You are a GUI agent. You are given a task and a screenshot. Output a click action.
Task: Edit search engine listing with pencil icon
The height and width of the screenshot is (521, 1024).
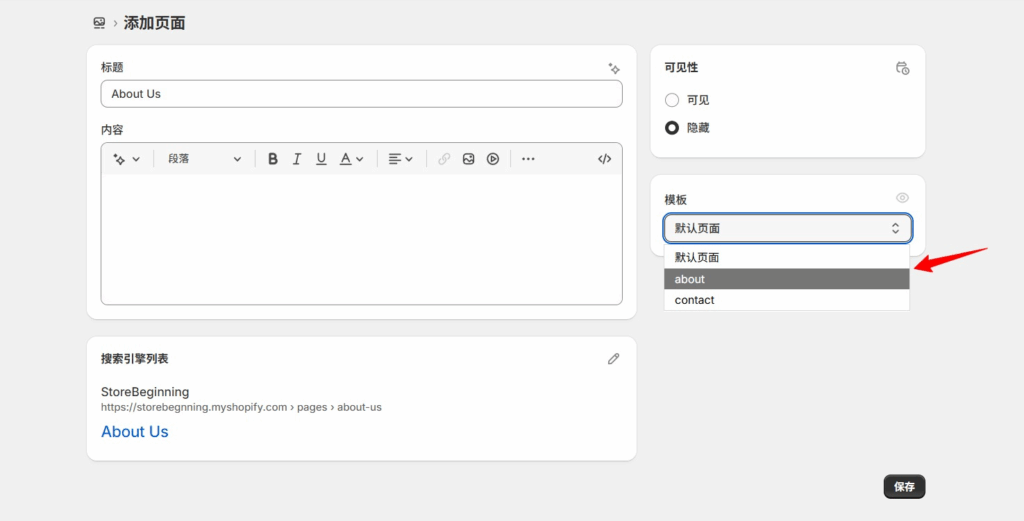tap(614, 359)
